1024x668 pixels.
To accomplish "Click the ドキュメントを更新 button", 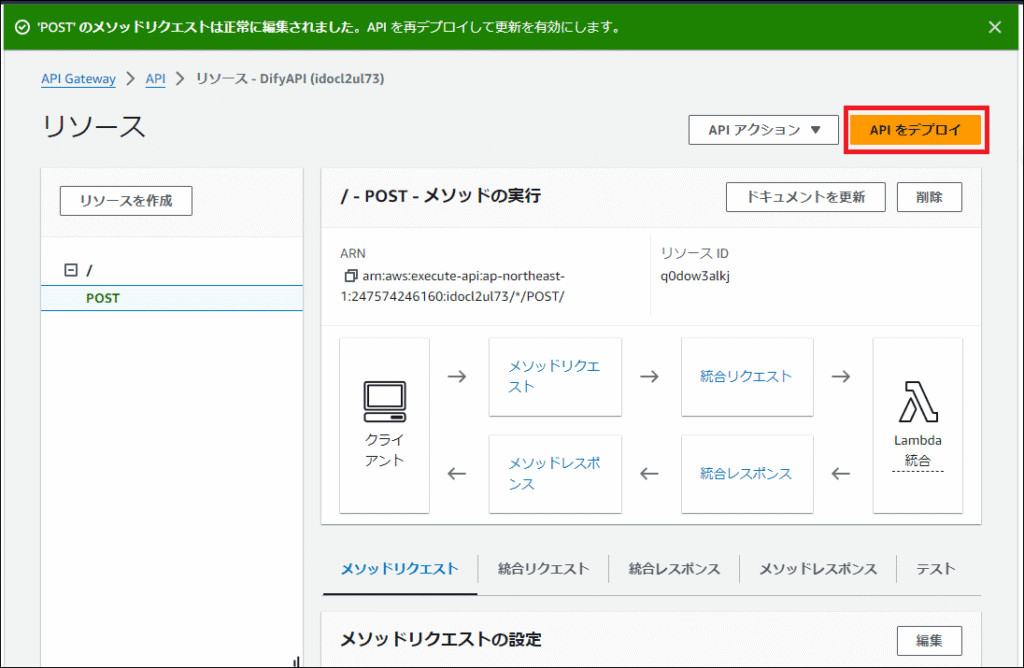I will tap(805, 197).
